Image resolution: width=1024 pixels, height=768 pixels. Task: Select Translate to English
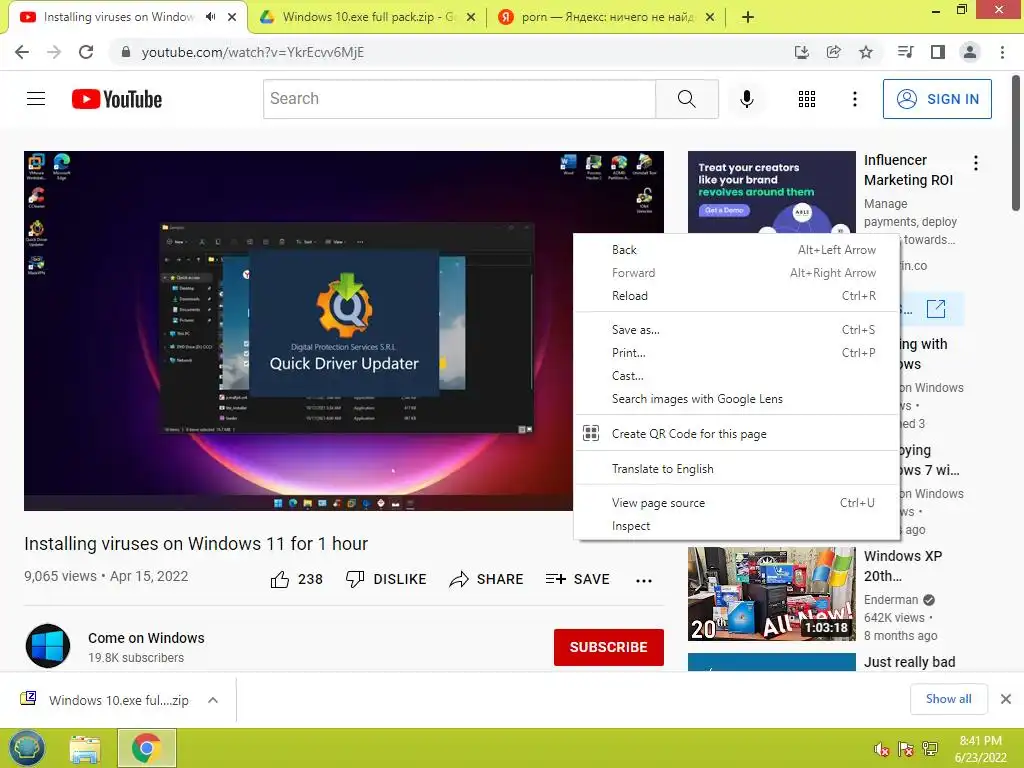(x=737, y=469)
